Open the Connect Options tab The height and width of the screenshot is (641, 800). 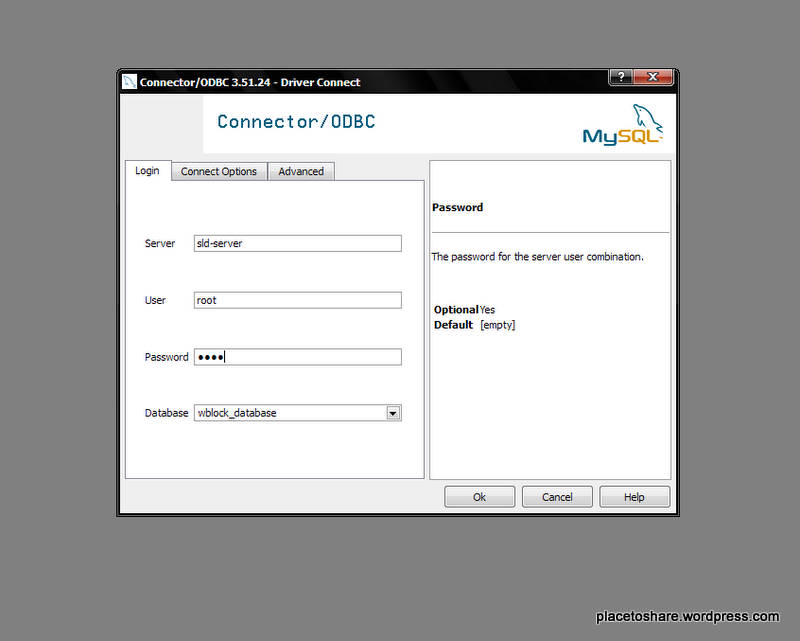[219, 171]
